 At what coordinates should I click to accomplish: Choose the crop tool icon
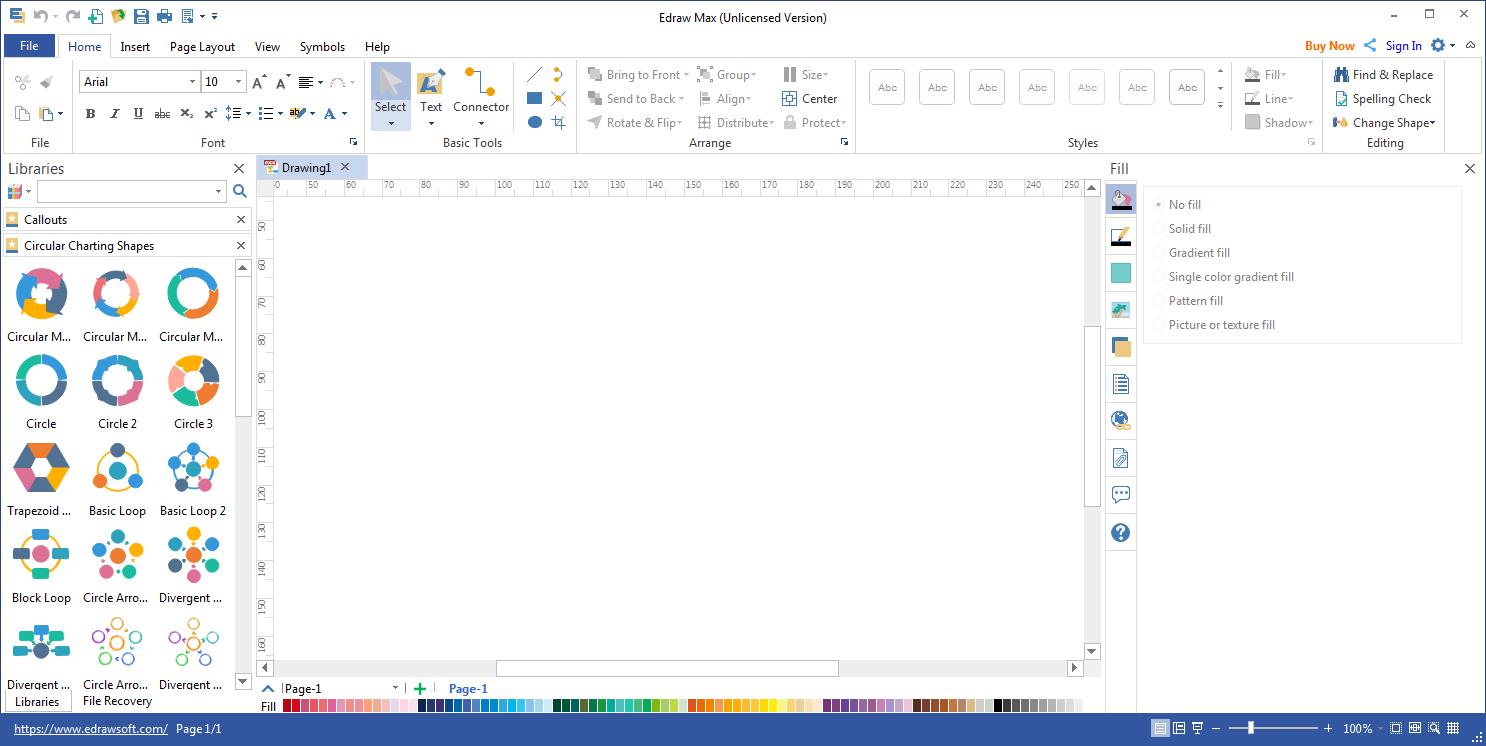point(559,123)
